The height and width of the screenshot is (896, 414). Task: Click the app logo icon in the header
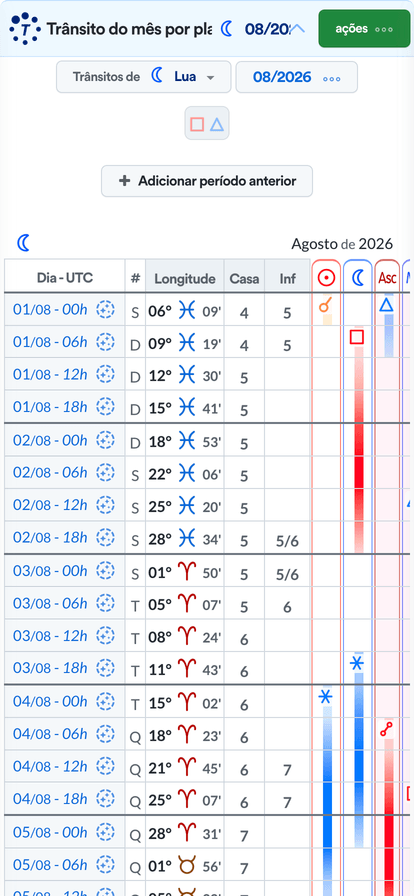tap(25, 28)
